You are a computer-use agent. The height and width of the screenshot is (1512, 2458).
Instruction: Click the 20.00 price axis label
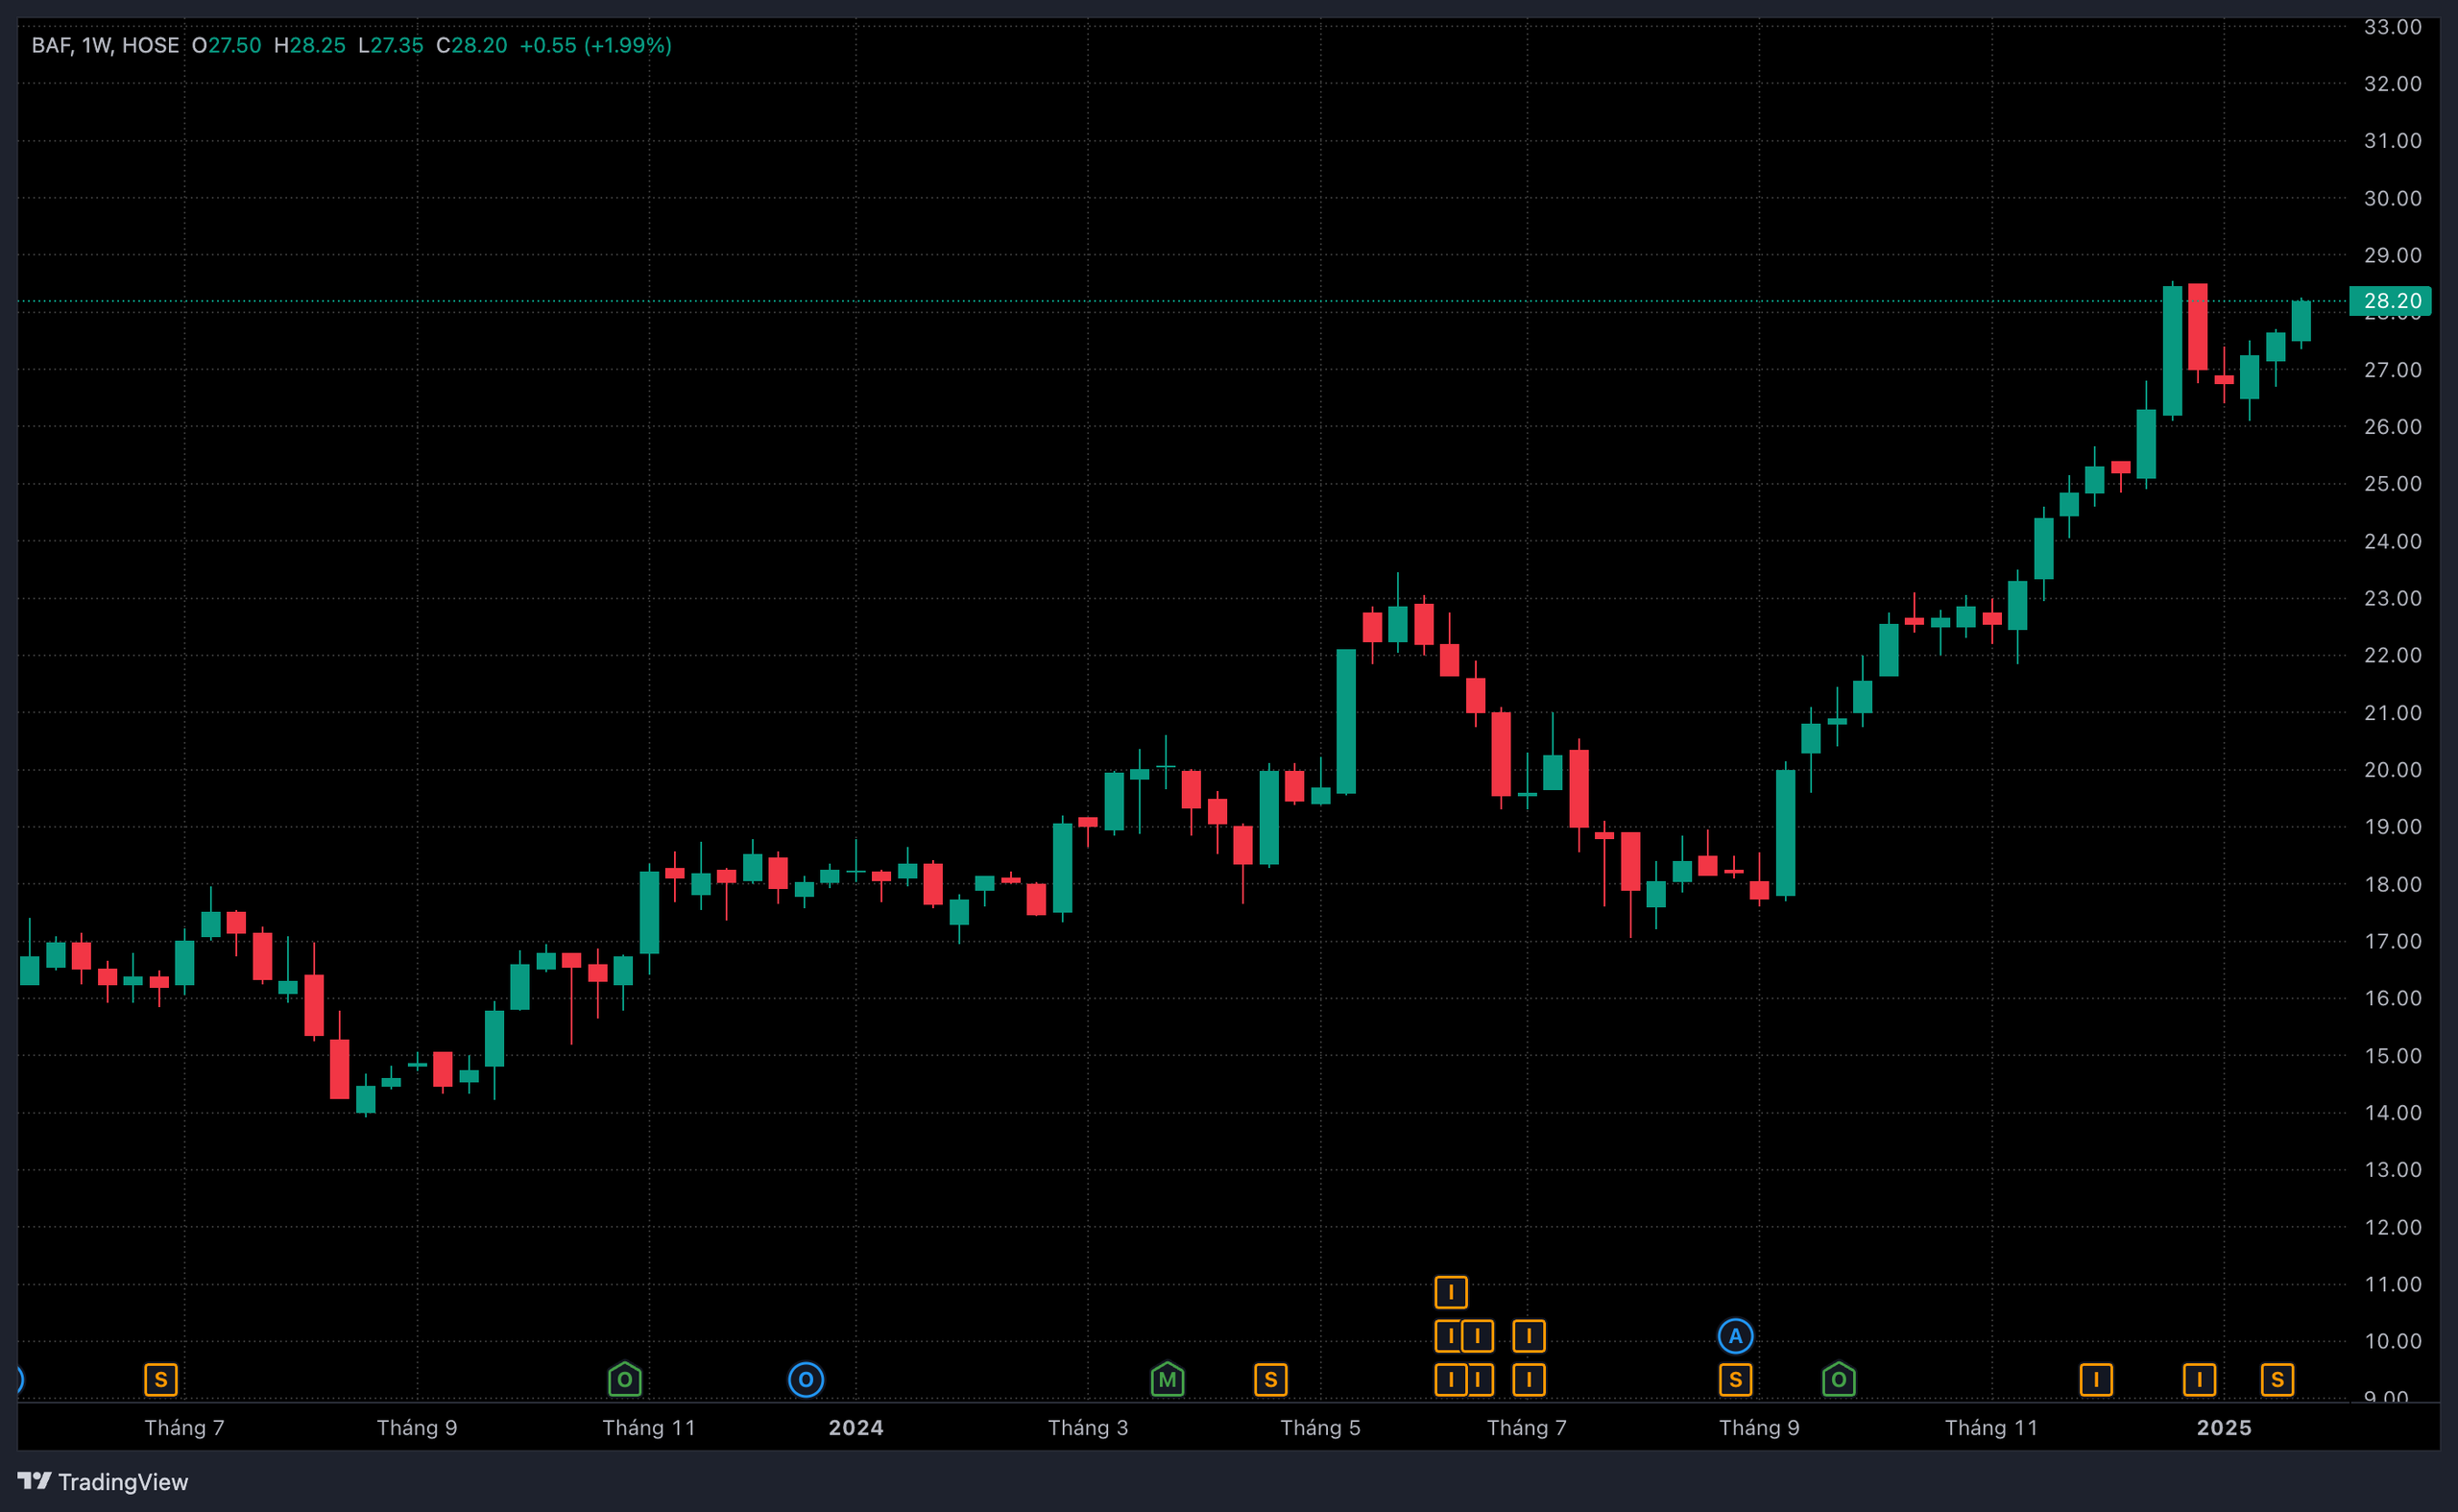click(2393, 770)
